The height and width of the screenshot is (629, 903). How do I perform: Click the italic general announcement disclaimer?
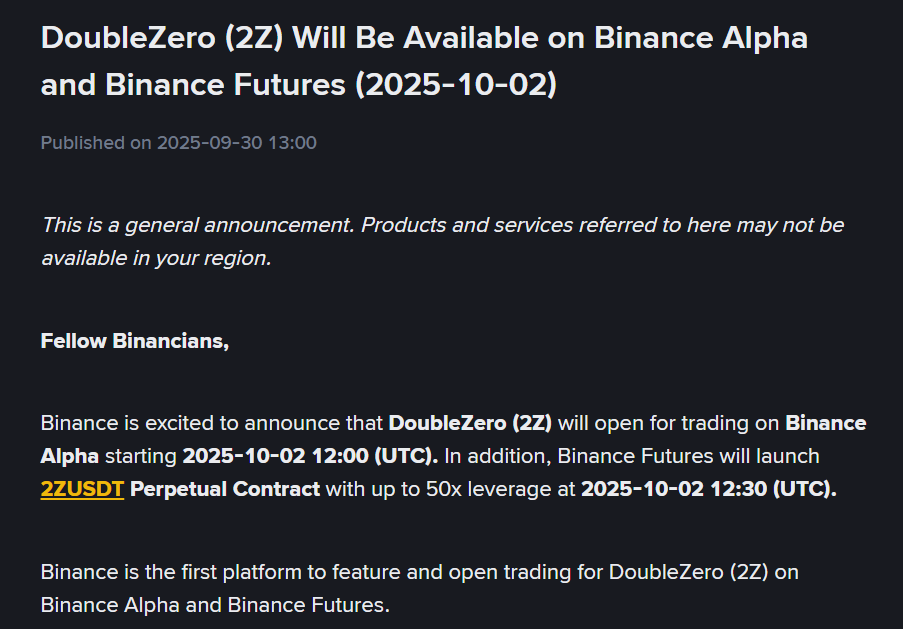(442, 225)
